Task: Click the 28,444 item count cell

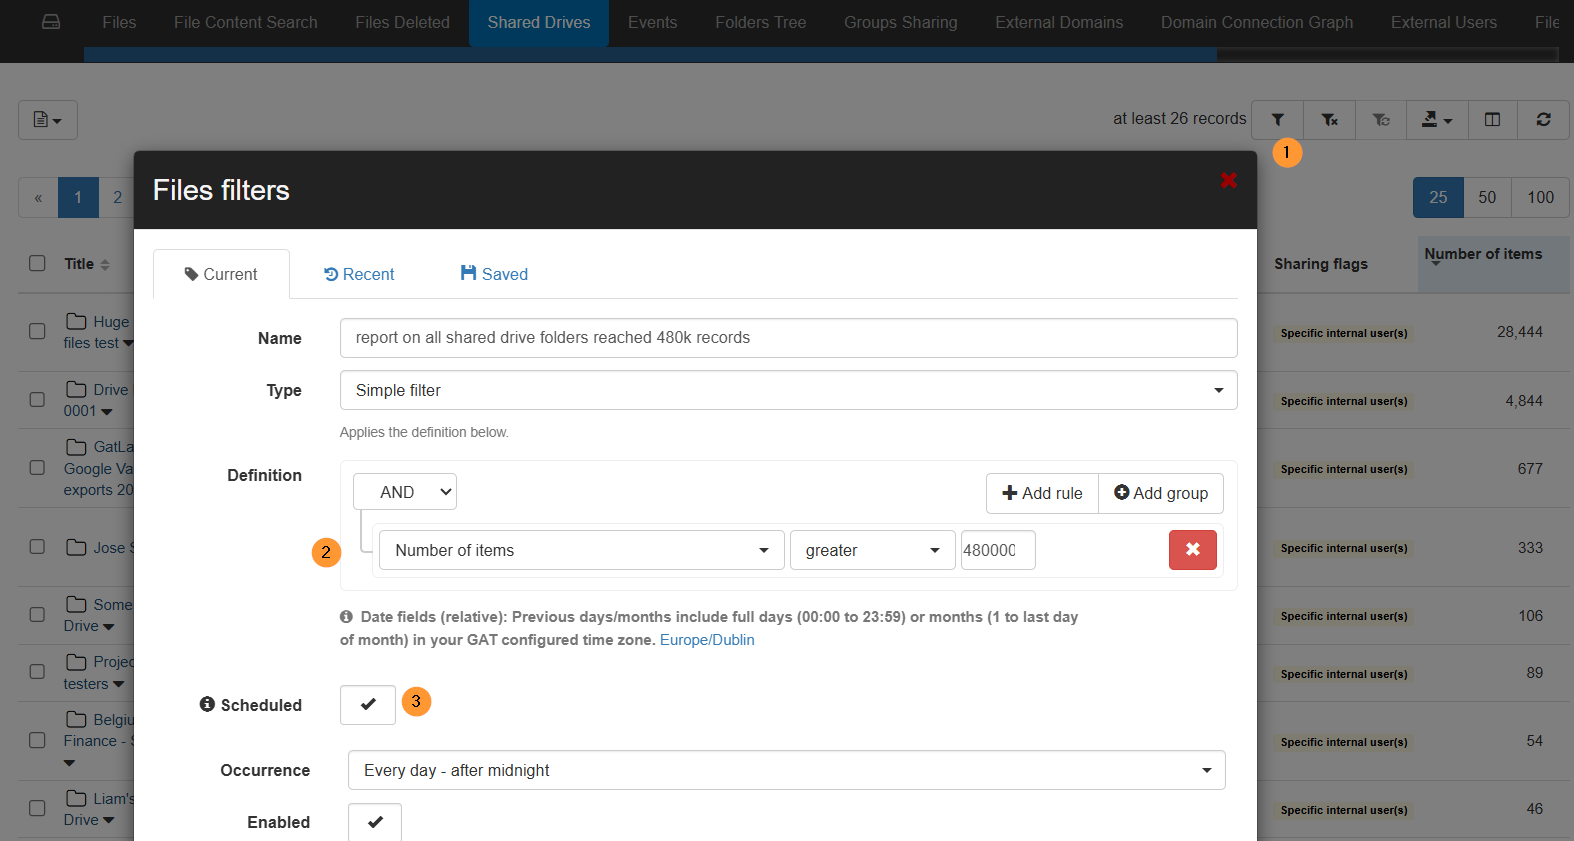Action: tap(1519, 332)
